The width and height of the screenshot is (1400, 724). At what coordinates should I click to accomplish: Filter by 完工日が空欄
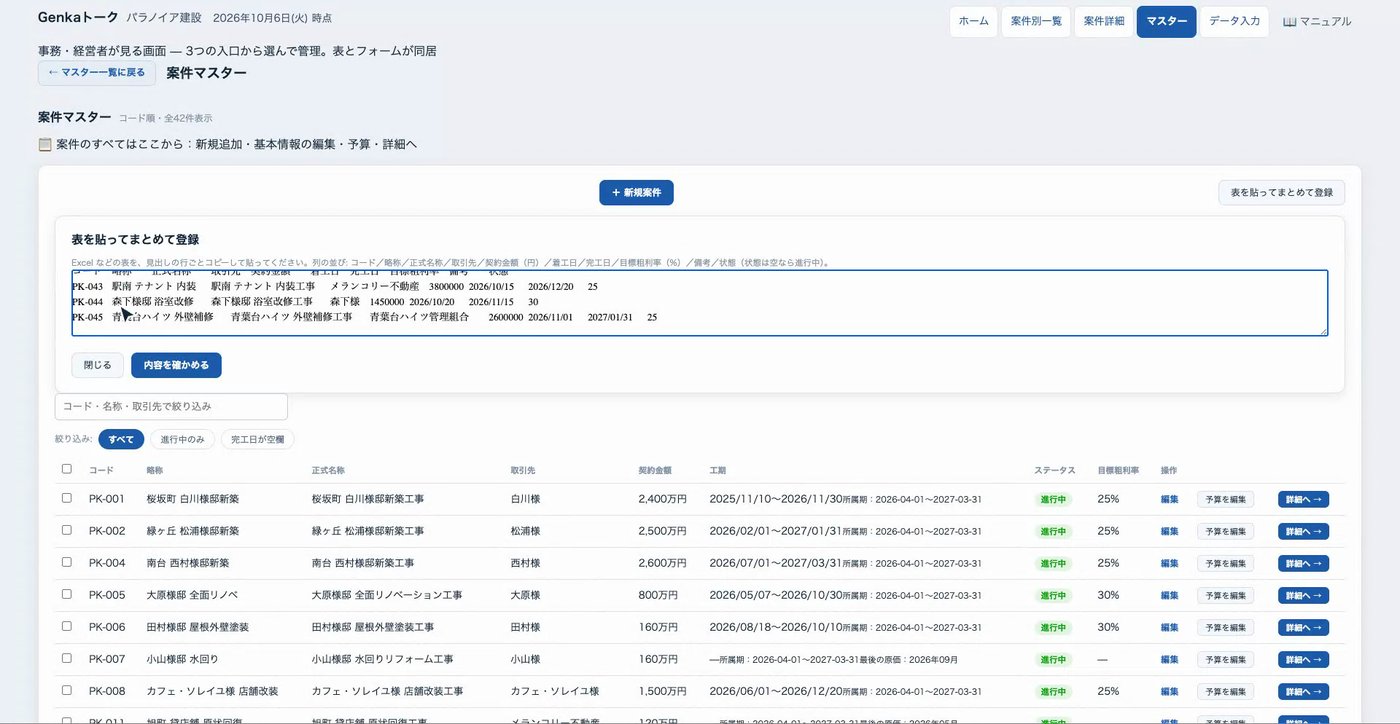tap(258, 439)
